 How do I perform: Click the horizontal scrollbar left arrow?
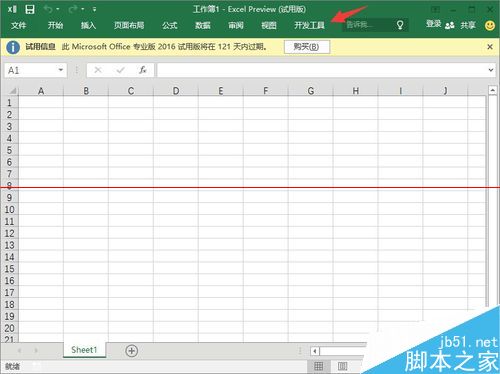pyautogui.click(x=315, y=351)
